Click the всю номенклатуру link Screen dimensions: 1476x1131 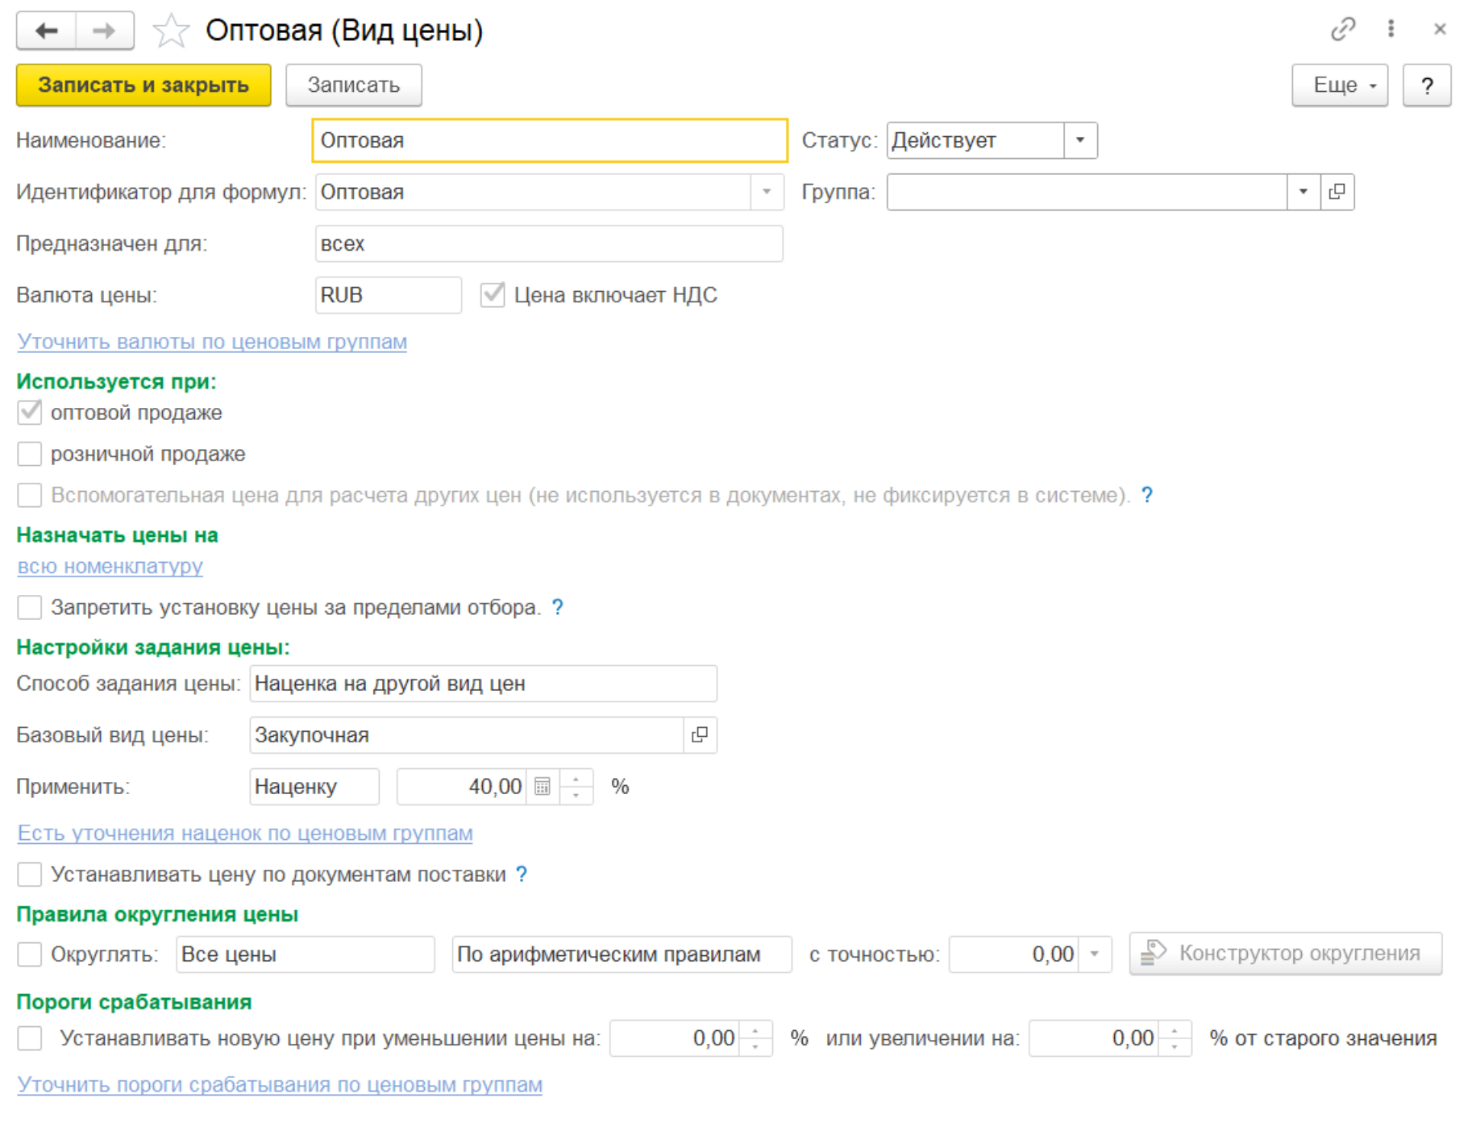[x=110, y=566]
